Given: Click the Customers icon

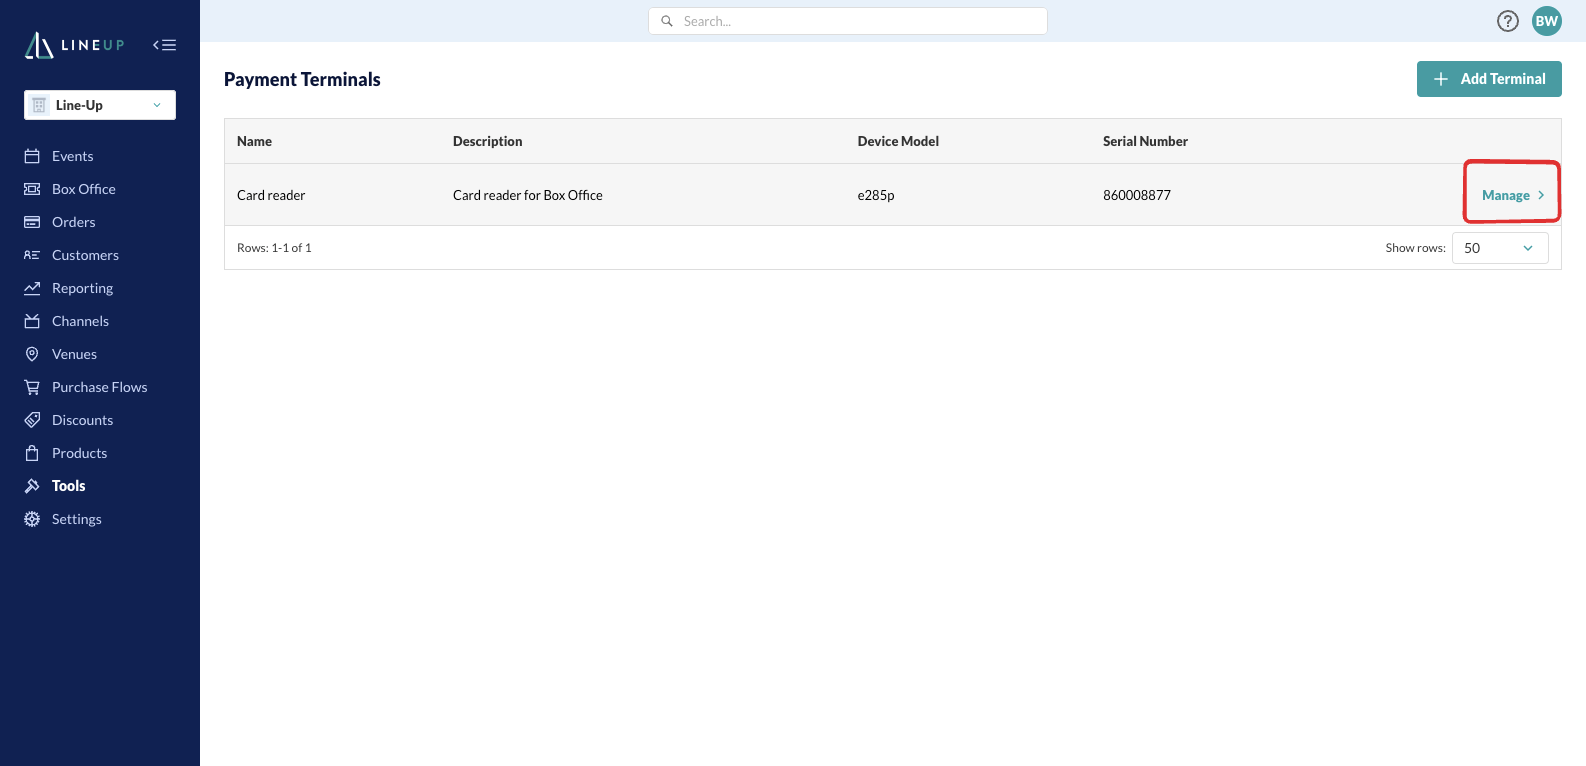Looking at the screenshot, I should tap(32, 255).
